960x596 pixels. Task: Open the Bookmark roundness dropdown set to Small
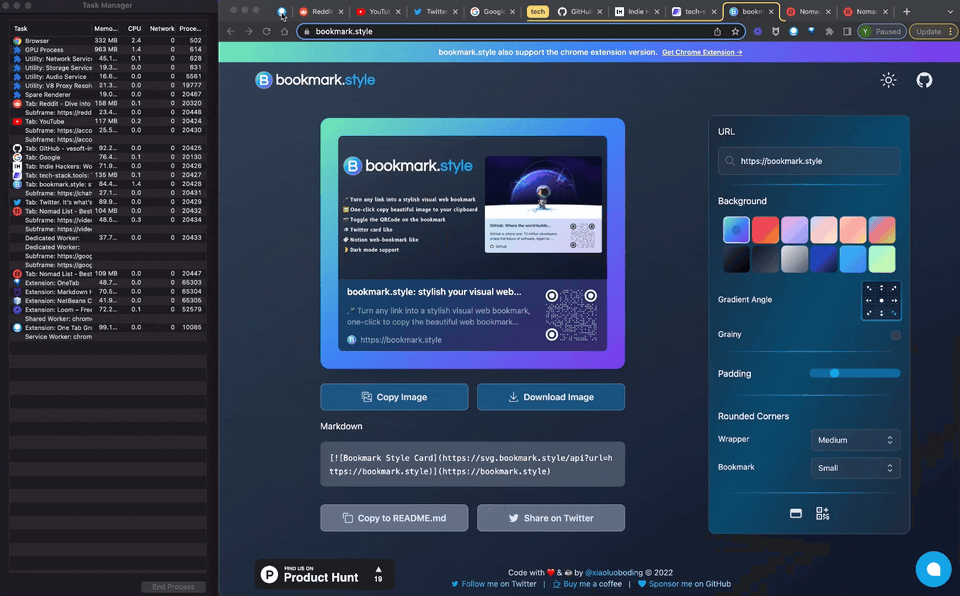[x=855, y=467]
